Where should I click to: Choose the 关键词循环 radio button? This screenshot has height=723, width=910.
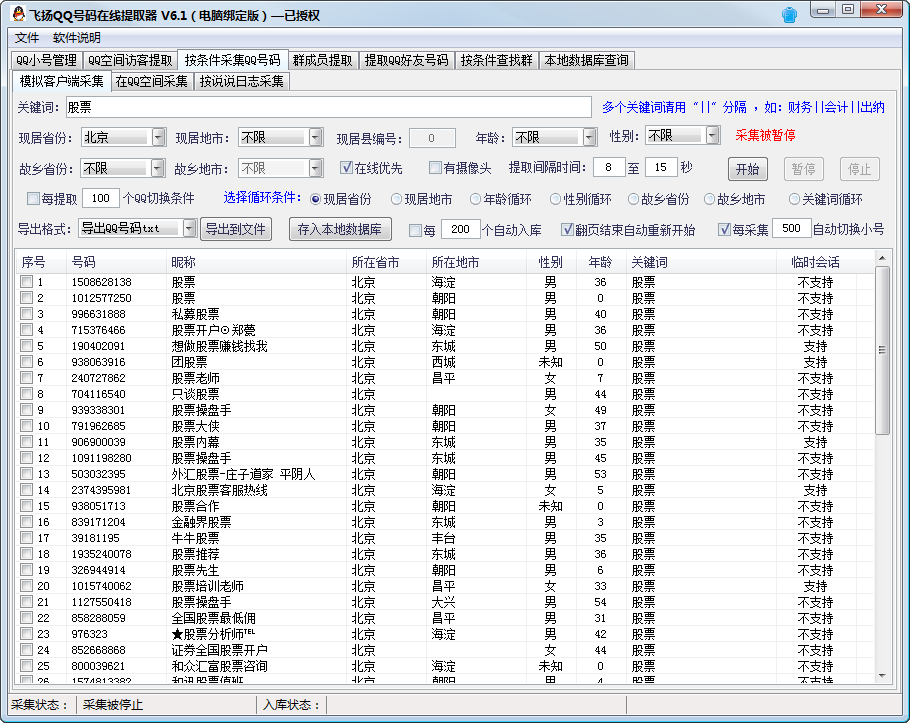[795, 199]
